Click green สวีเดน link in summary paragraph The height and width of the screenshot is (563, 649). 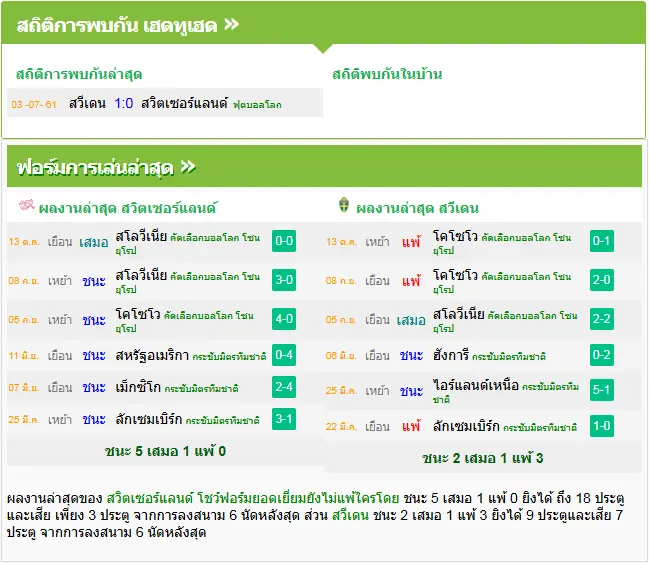point(350,515)
